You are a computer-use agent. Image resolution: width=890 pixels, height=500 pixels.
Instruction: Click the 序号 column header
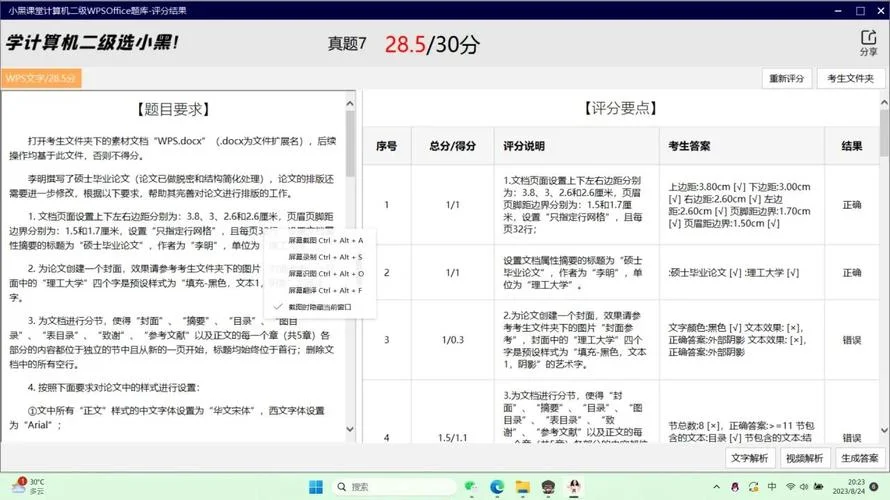[387, 146]
